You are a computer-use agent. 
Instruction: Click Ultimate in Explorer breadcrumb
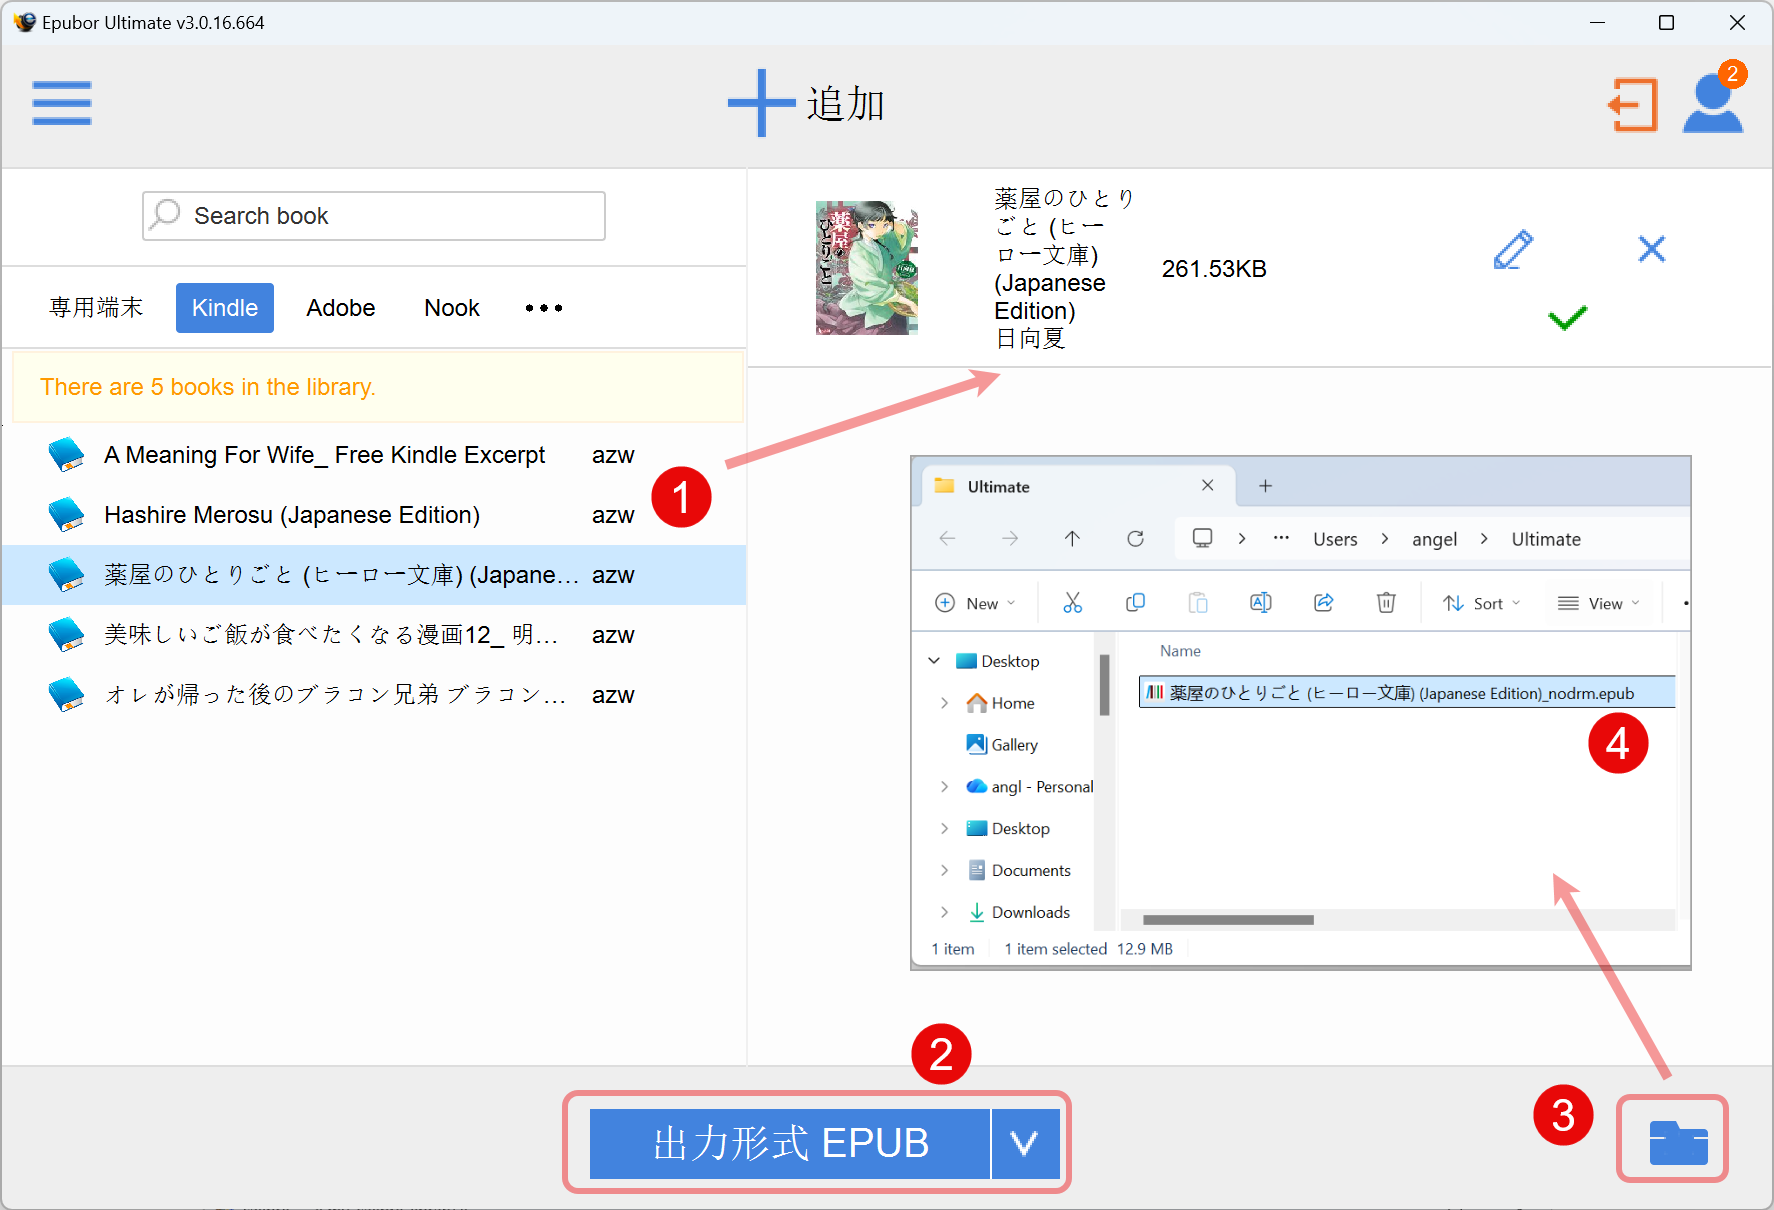point(1546,539)
